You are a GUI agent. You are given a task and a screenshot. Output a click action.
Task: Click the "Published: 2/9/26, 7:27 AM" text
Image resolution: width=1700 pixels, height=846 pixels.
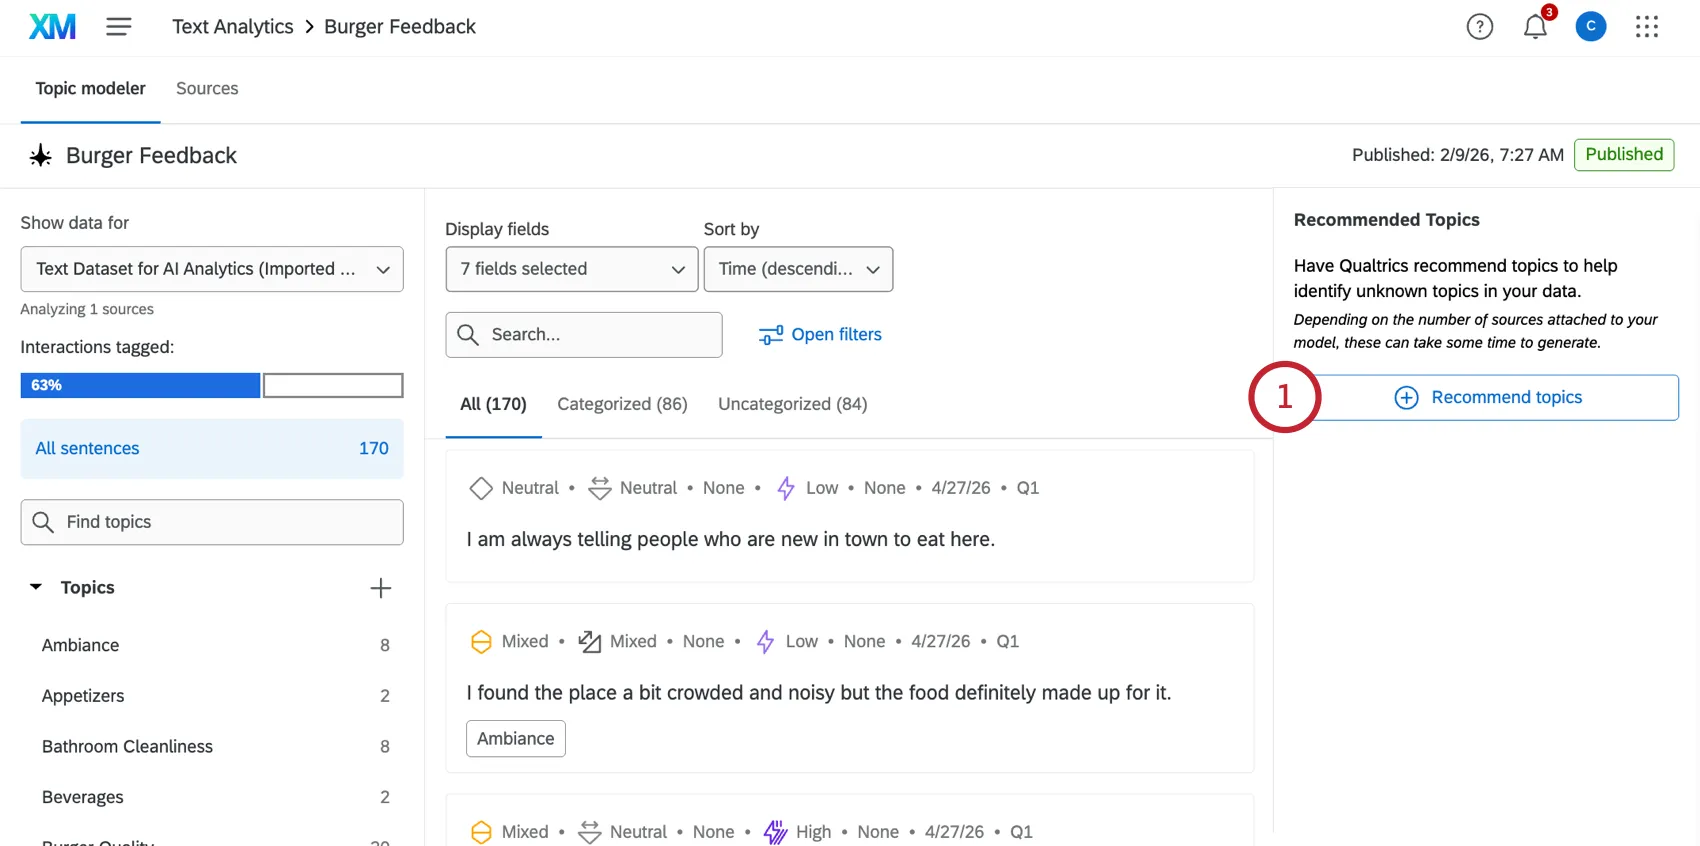(x=1458, y=155)
